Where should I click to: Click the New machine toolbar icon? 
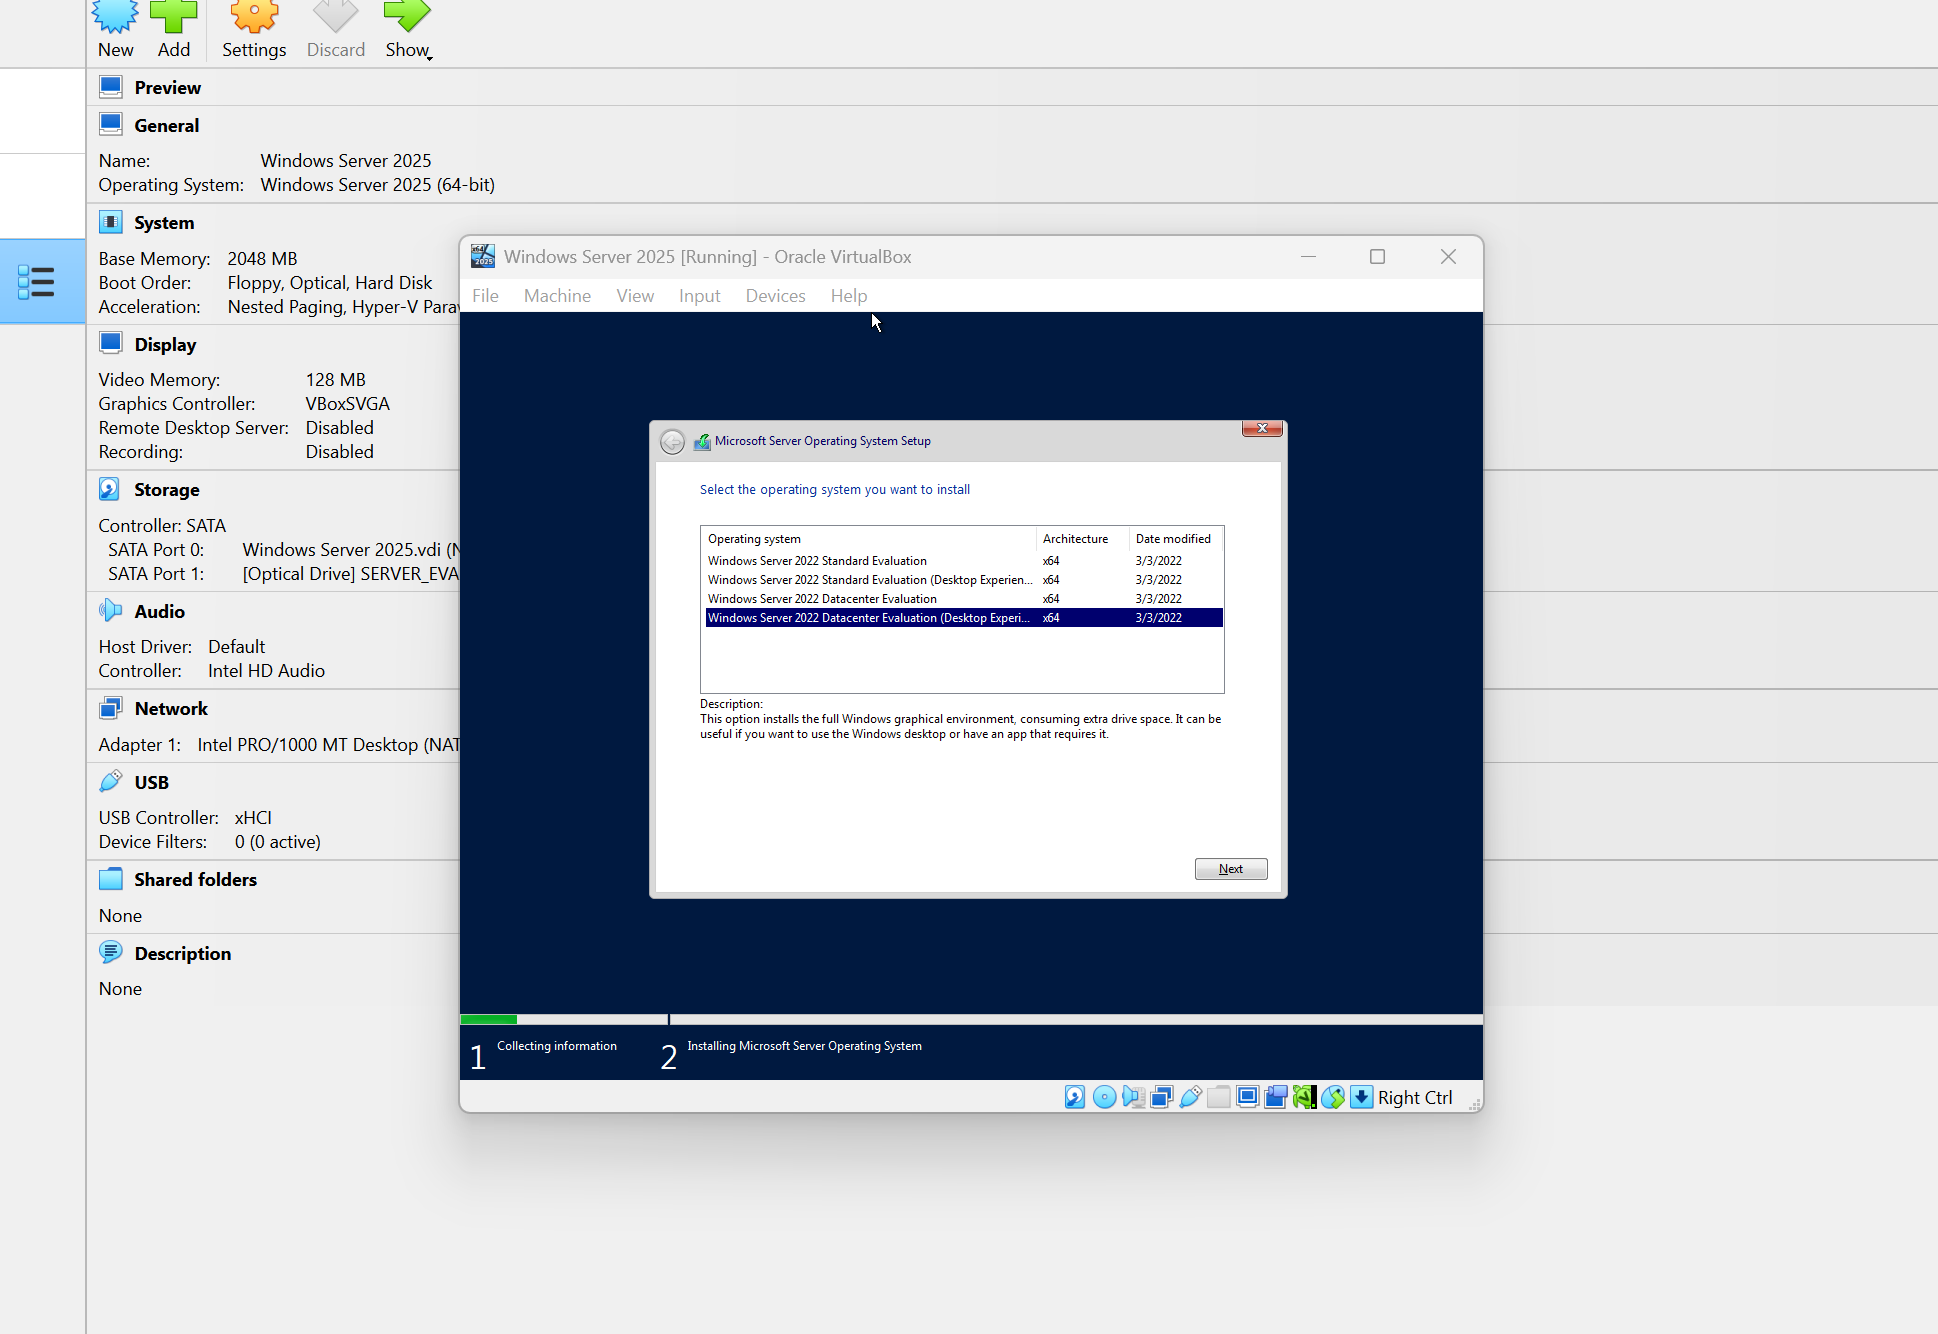(x=115, y=16)
